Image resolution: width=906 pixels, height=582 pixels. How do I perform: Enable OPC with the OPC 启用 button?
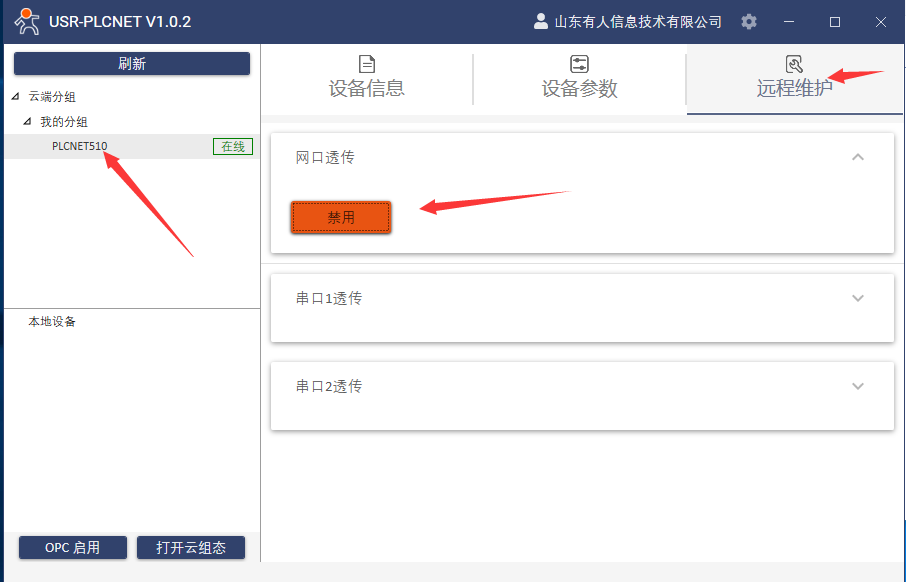point(73,547)
